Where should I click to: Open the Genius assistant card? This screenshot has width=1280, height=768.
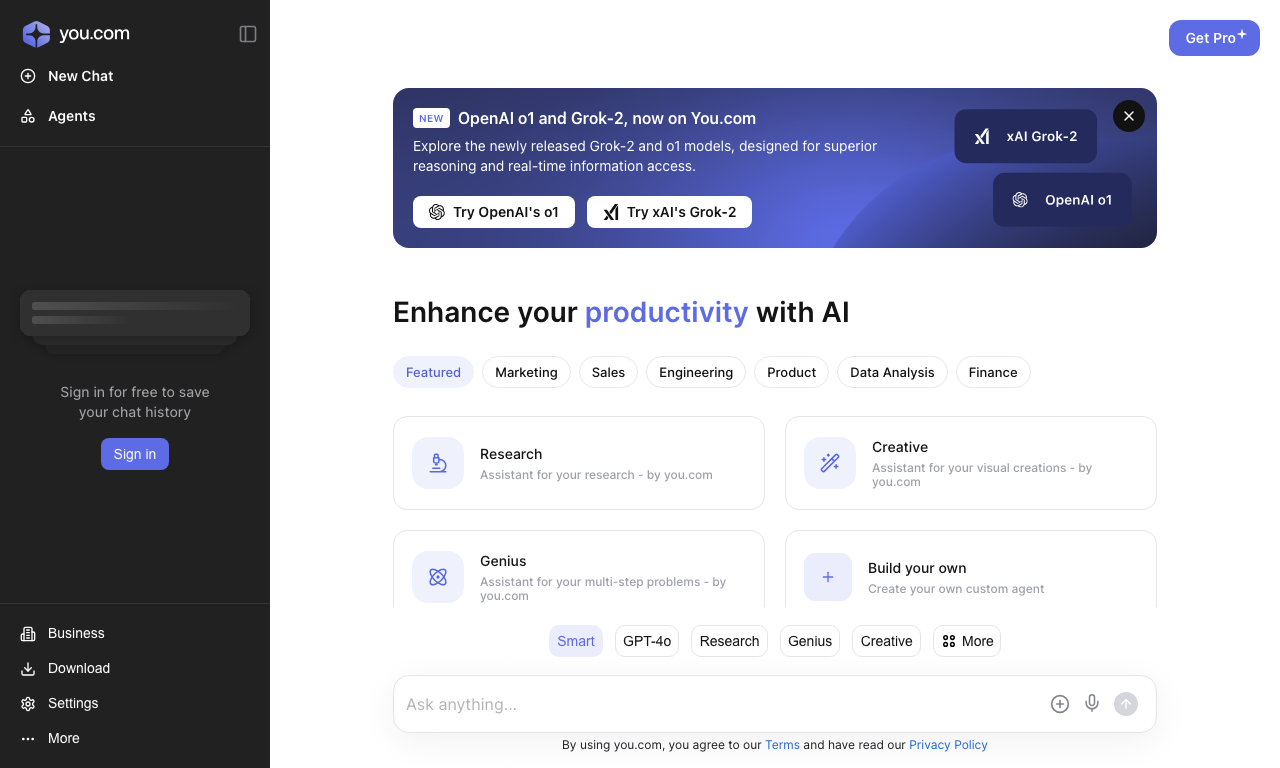pyautogui.click(x=579, y=569)
